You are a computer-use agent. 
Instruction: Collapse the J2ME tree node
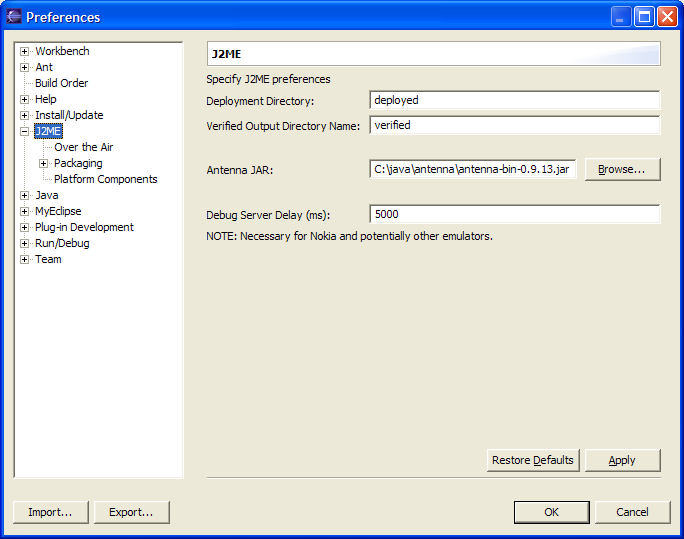tap(24, 131)
